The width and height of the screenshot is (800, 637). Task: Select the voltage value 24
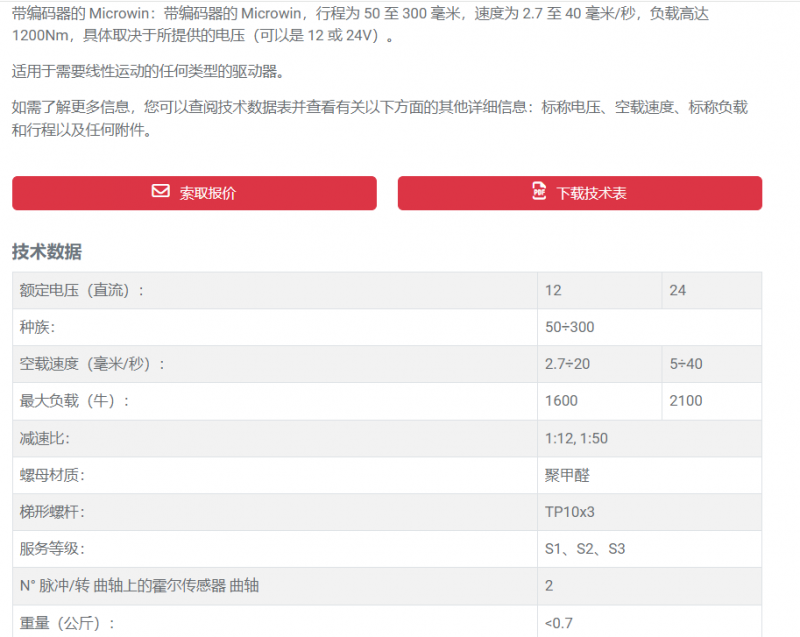point(678,291)
